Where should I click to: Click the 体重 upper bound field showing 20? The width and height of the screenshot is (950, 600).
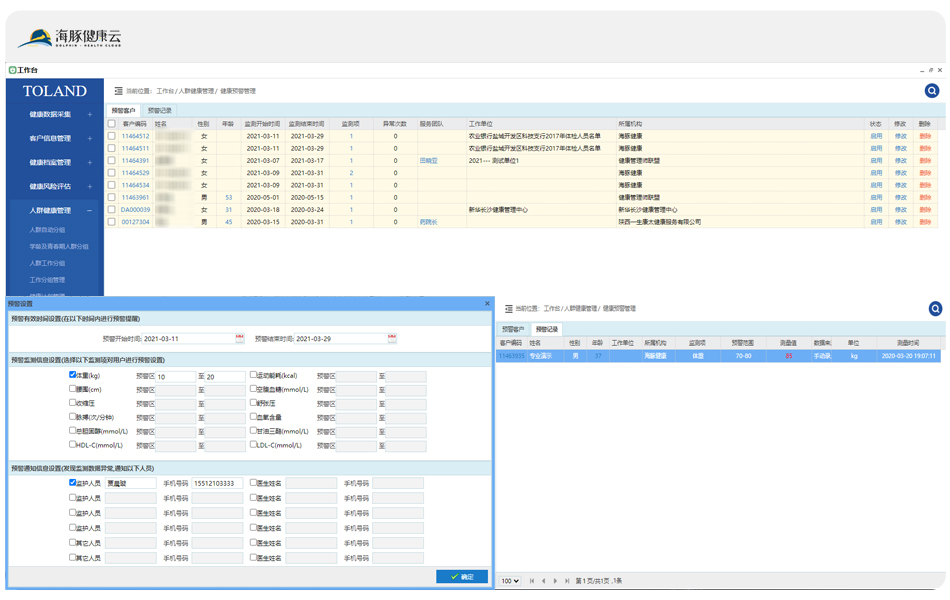225,376
